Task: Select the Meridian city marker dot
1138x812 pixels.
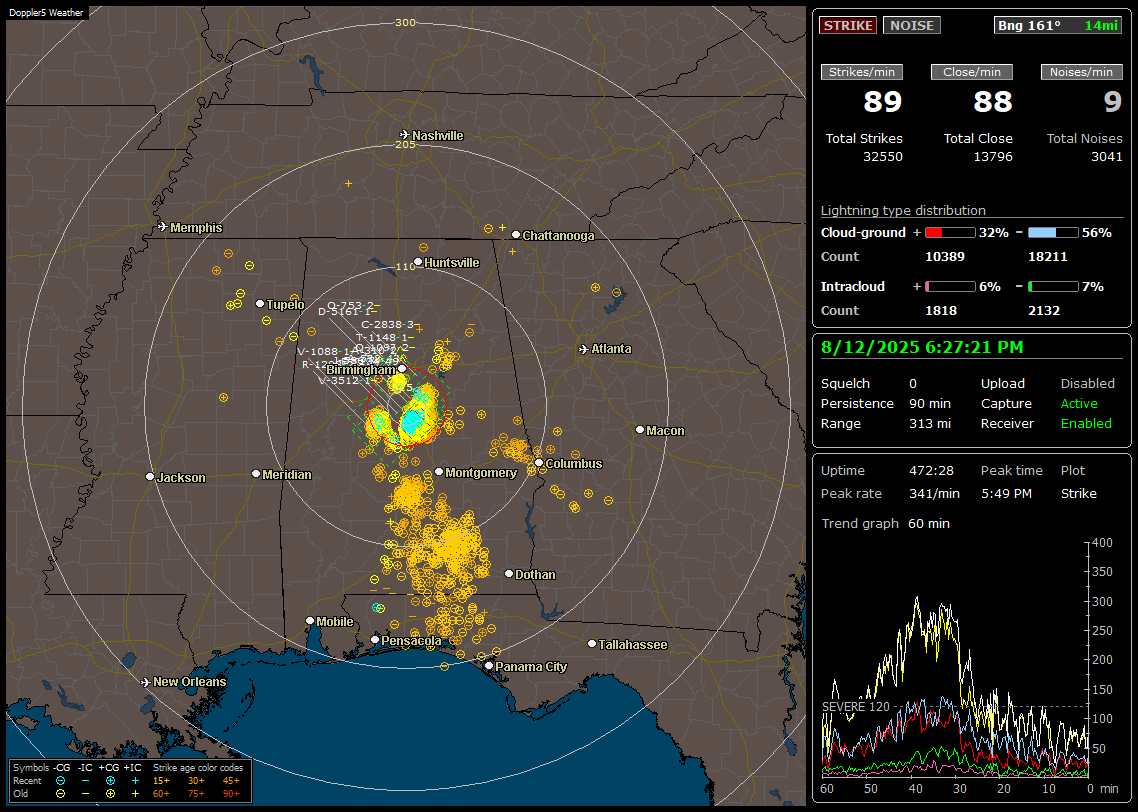Action: pos(256,474)
